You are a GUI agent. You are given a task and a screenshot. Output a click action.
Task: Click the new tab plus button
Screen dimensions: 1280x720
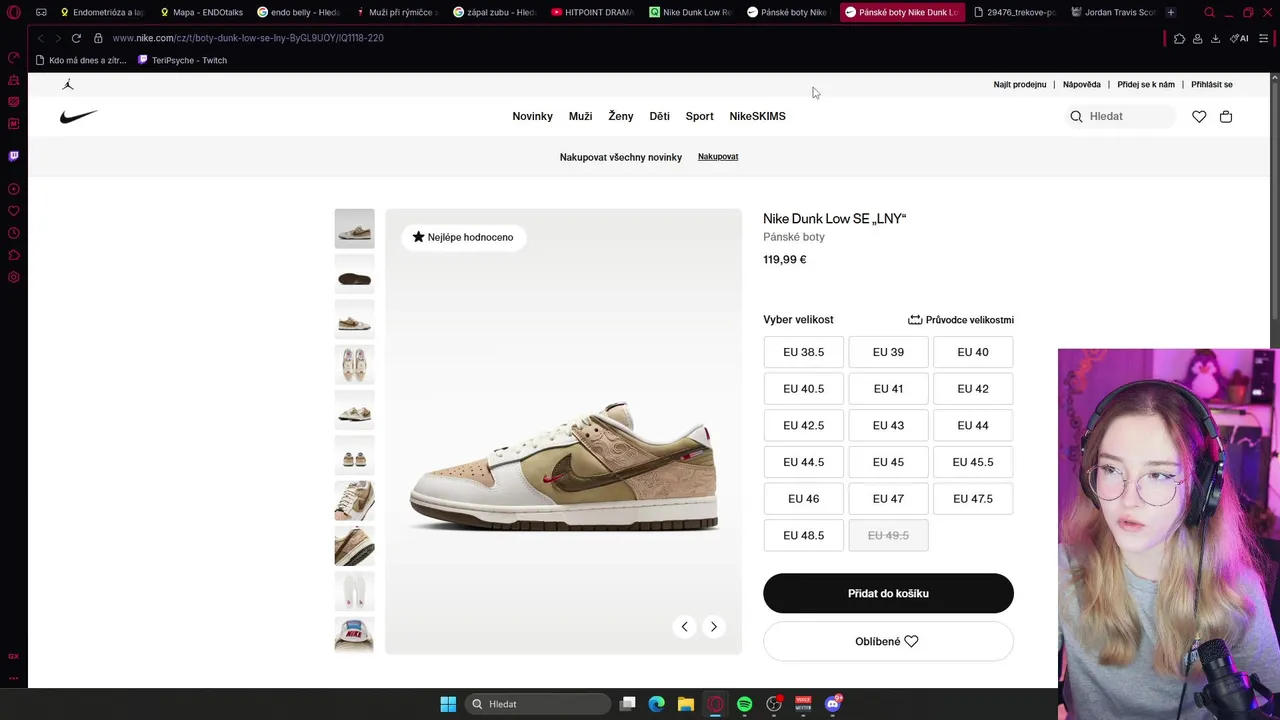(x=1170, y=12)
